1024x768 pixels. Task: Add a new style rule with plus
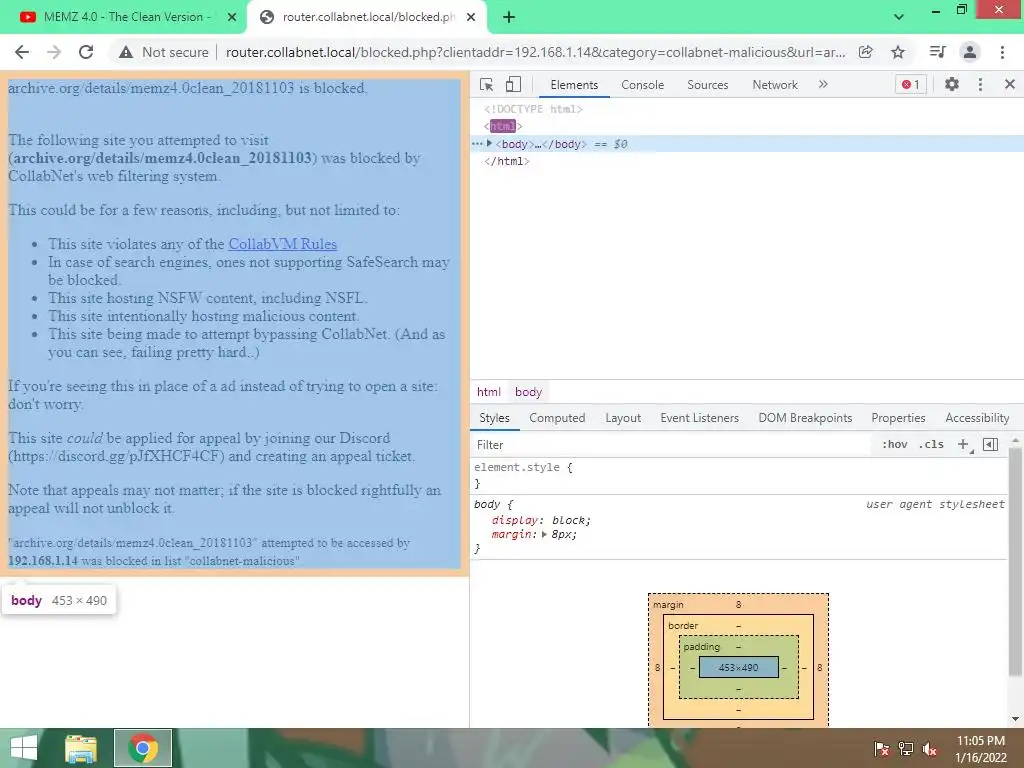click(963, 445)
